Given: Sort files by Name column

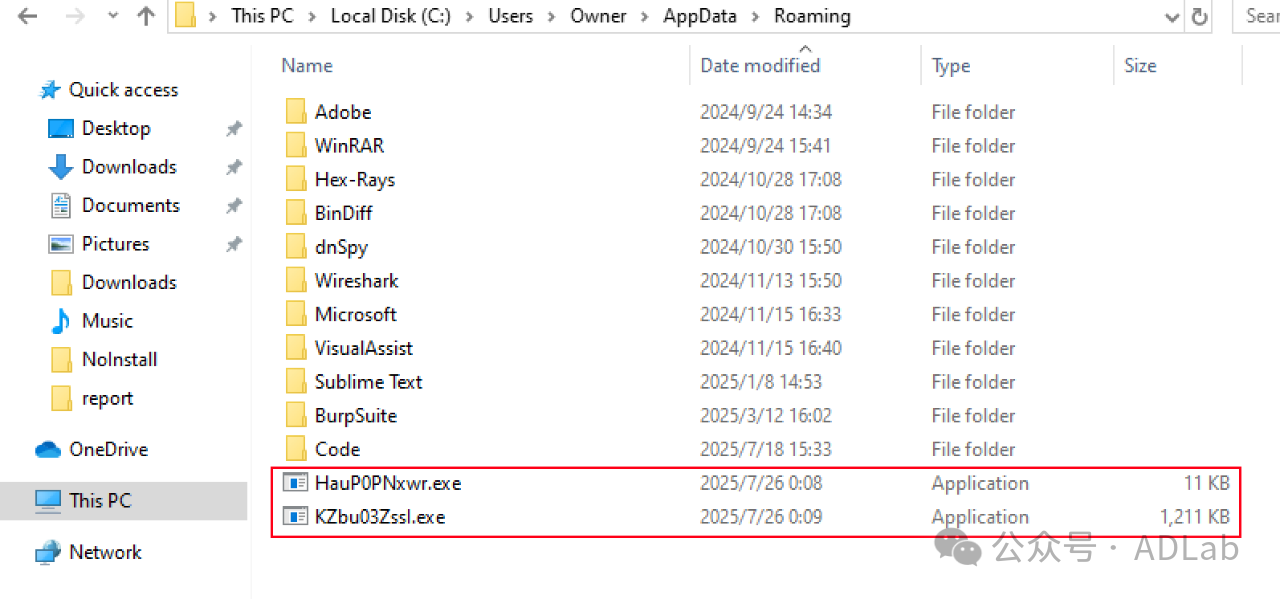Looking at the screenshot, I should coord(307,66).
